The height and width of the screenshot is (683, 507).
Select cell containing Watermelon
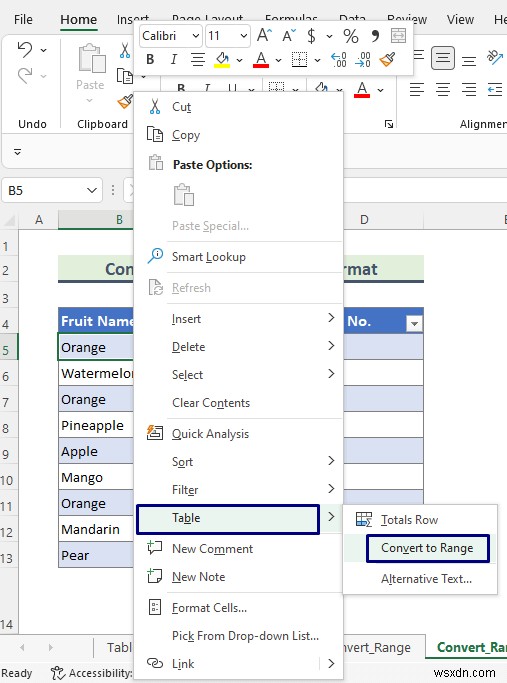pyautogui.click(x=96, y=373)
